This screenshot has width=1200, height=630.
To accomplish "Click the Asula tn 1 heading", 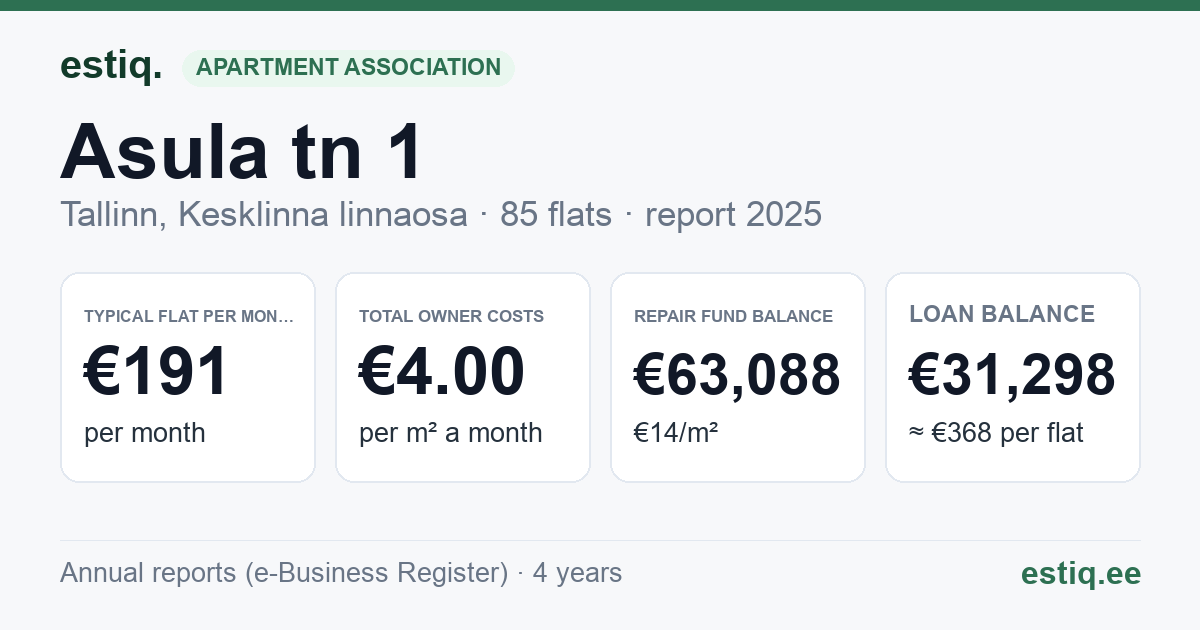I will tap(242, 151).
